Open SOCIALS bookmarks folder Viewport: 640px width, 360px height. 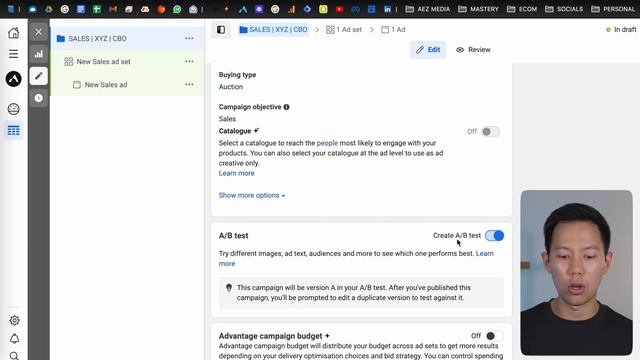pyautogui.click(x=564, y=9)
